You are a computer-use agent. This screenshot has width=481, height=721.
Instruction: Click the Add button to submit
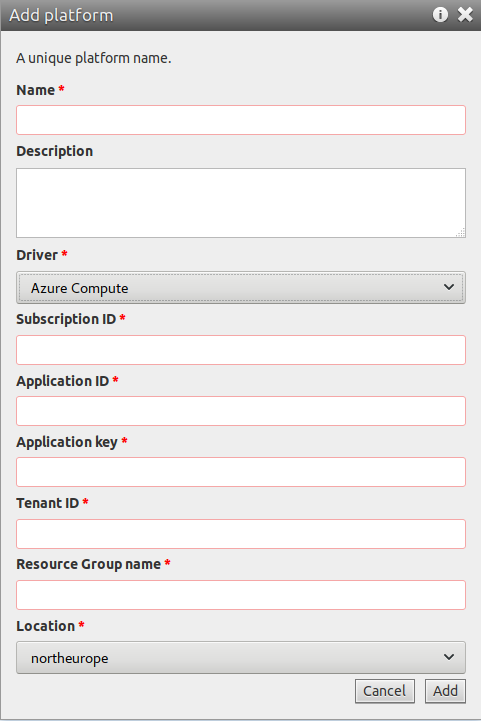(445, 691)
